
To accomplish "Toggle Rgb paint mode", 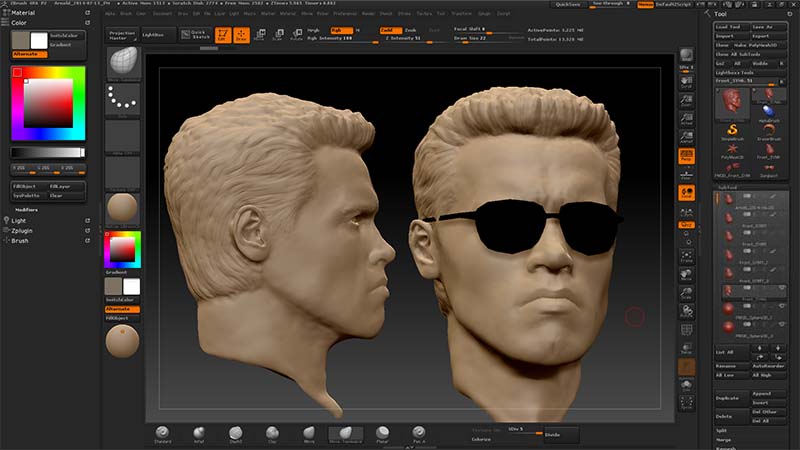I will pos(340,31).
